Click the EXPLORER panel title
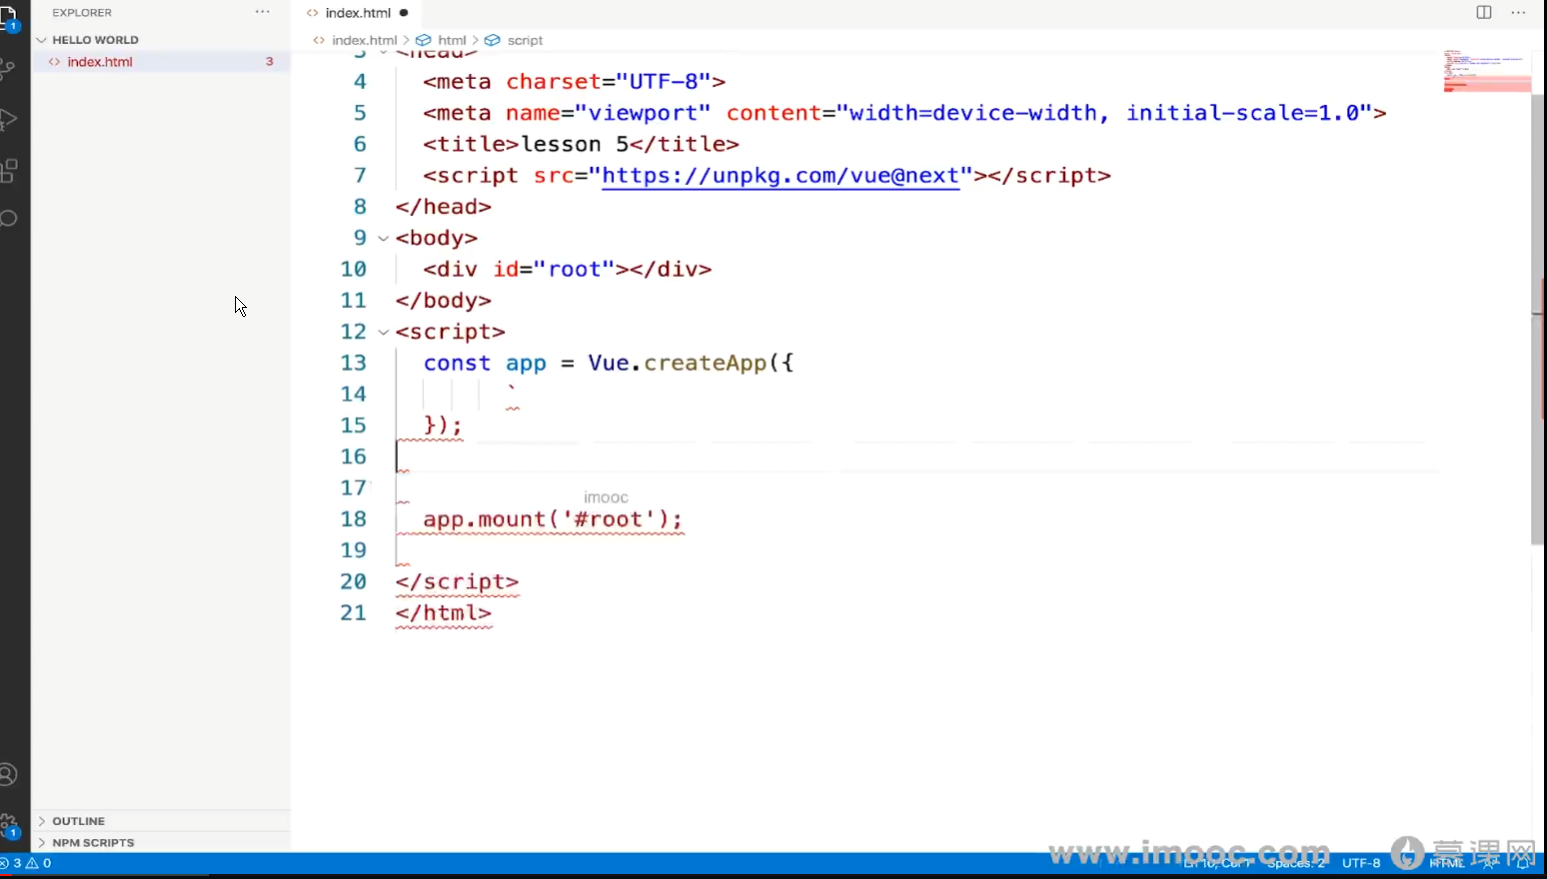 point(82,13)
